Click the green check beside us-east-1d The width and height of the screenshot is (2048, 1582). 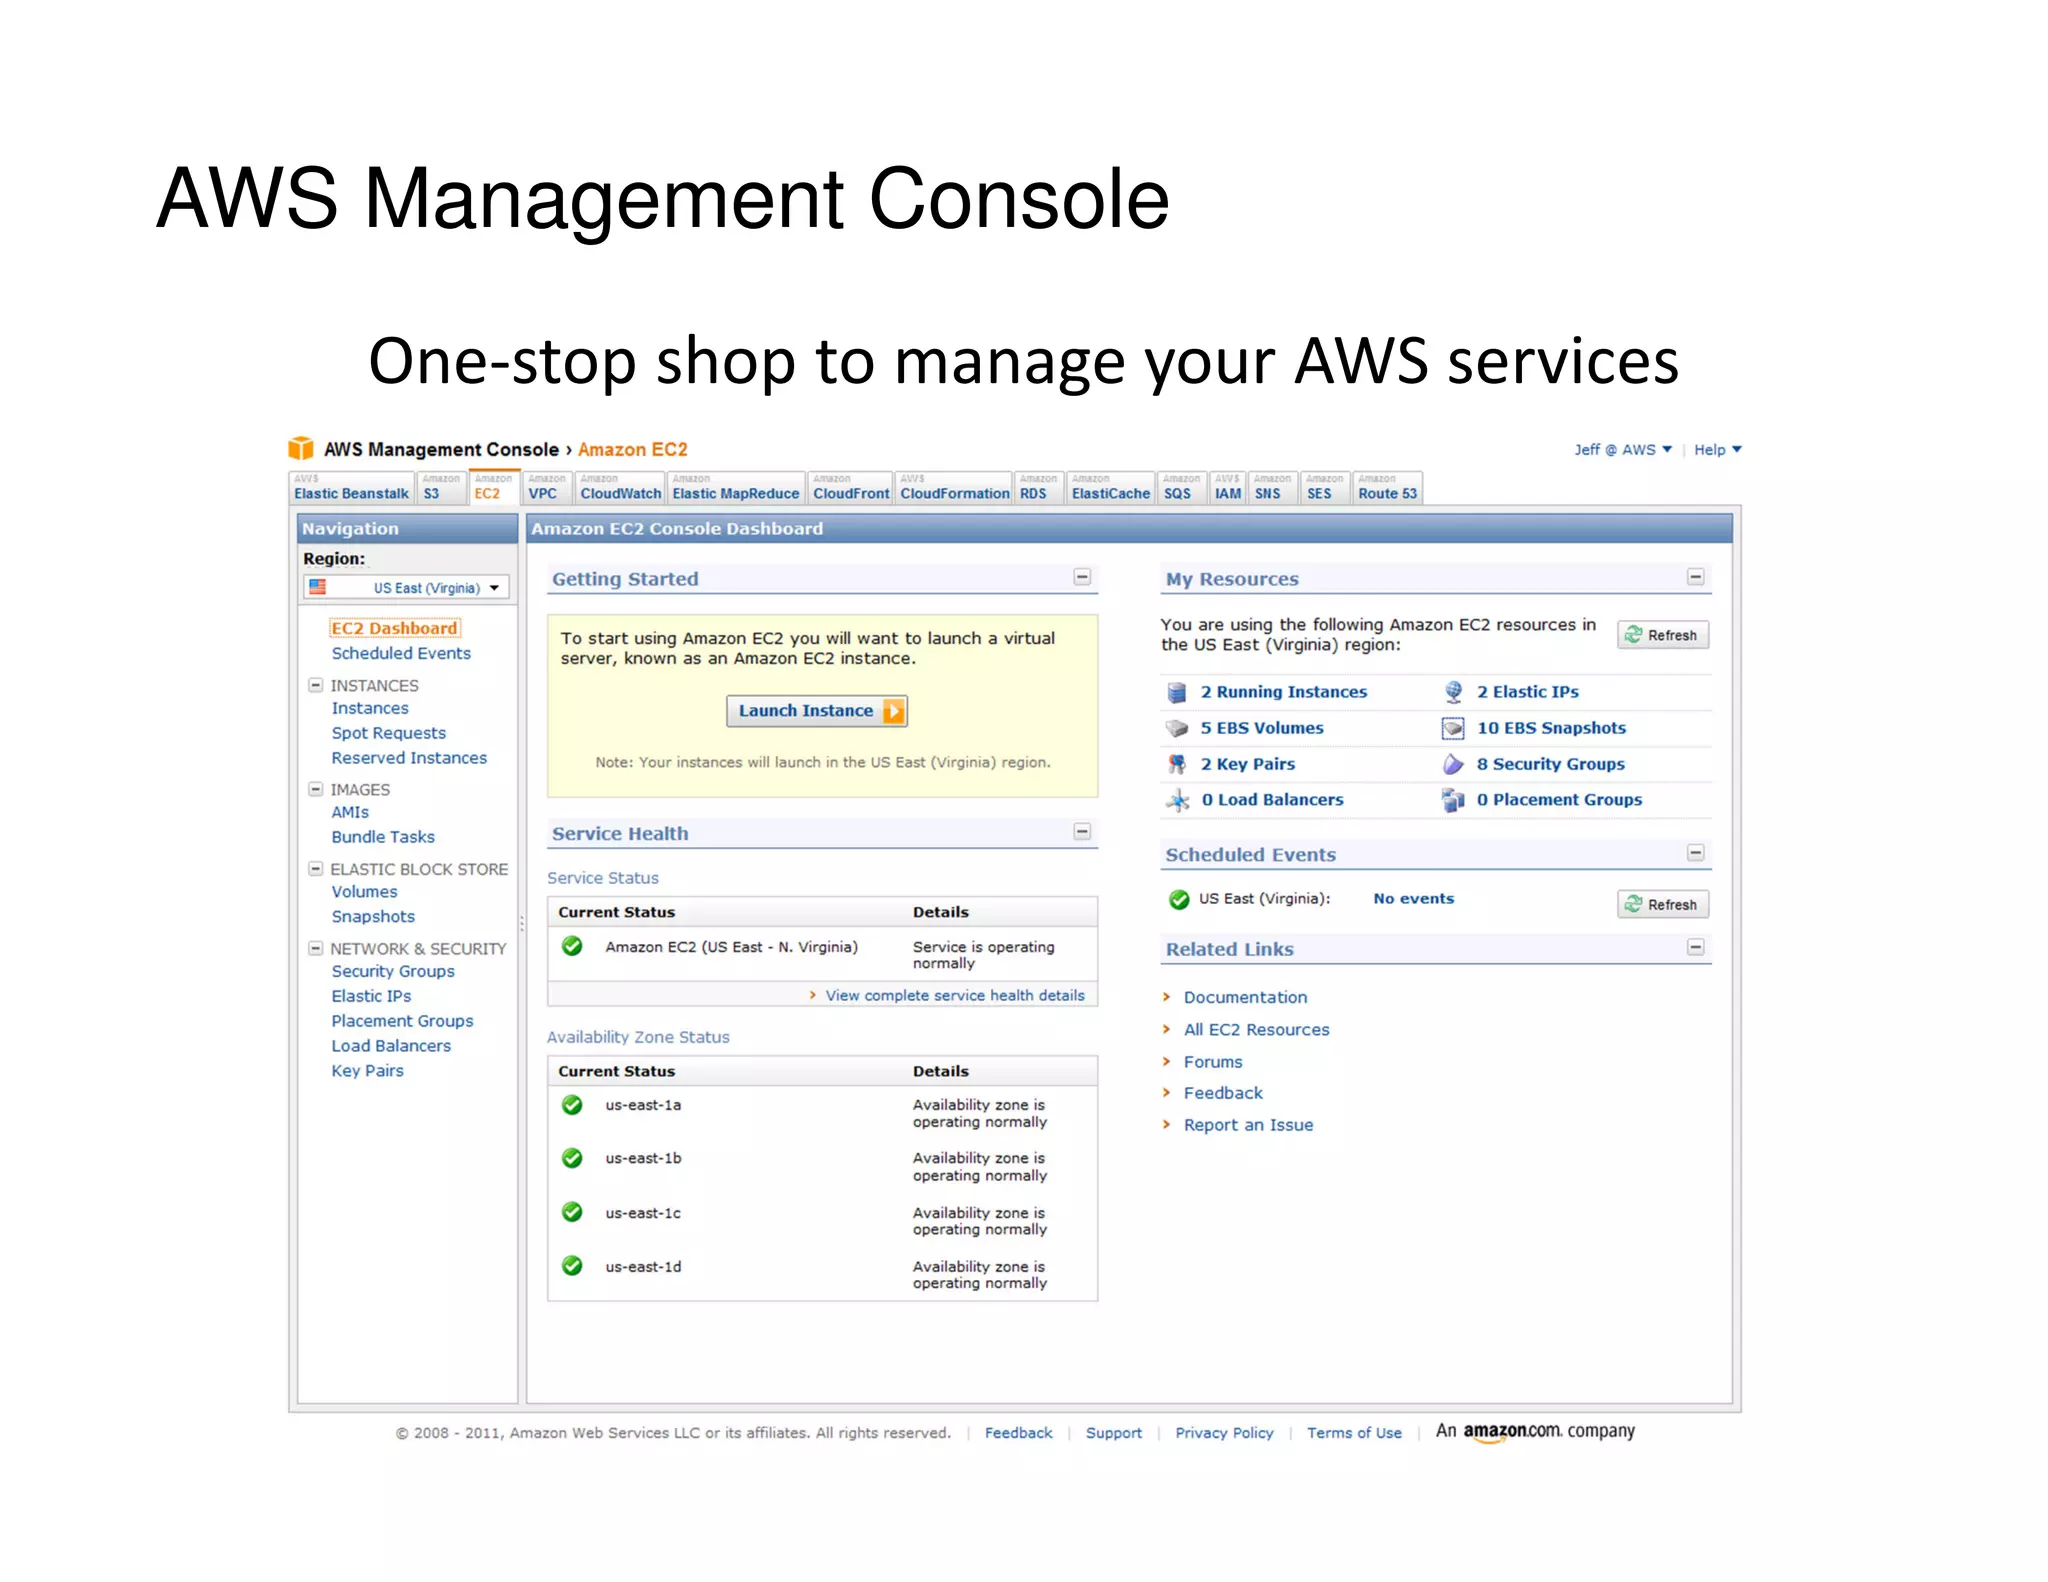tap(572, 1266)
